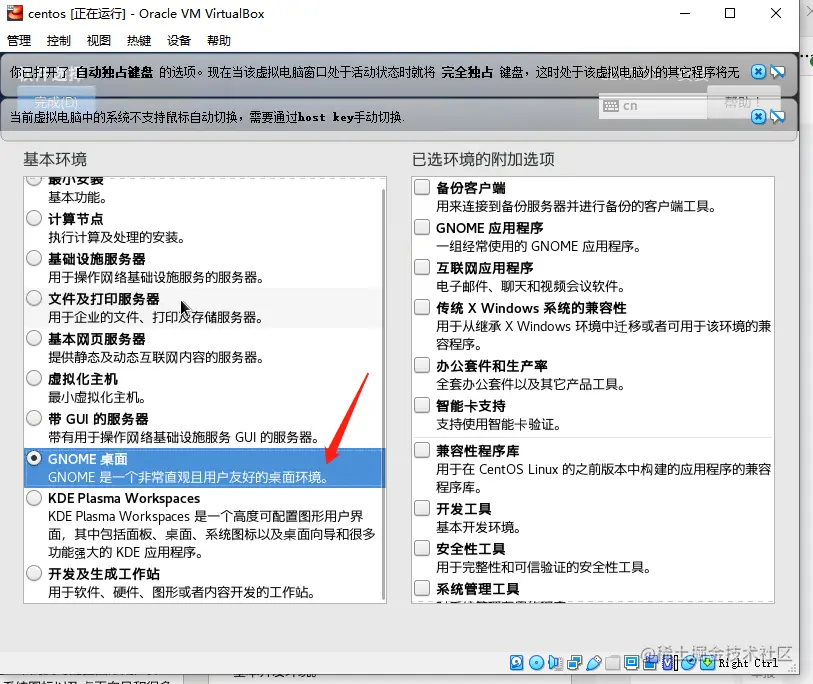Select the 基础设施服务器 radio button
Screen dimensions: 813x684
tap(34, 258)
